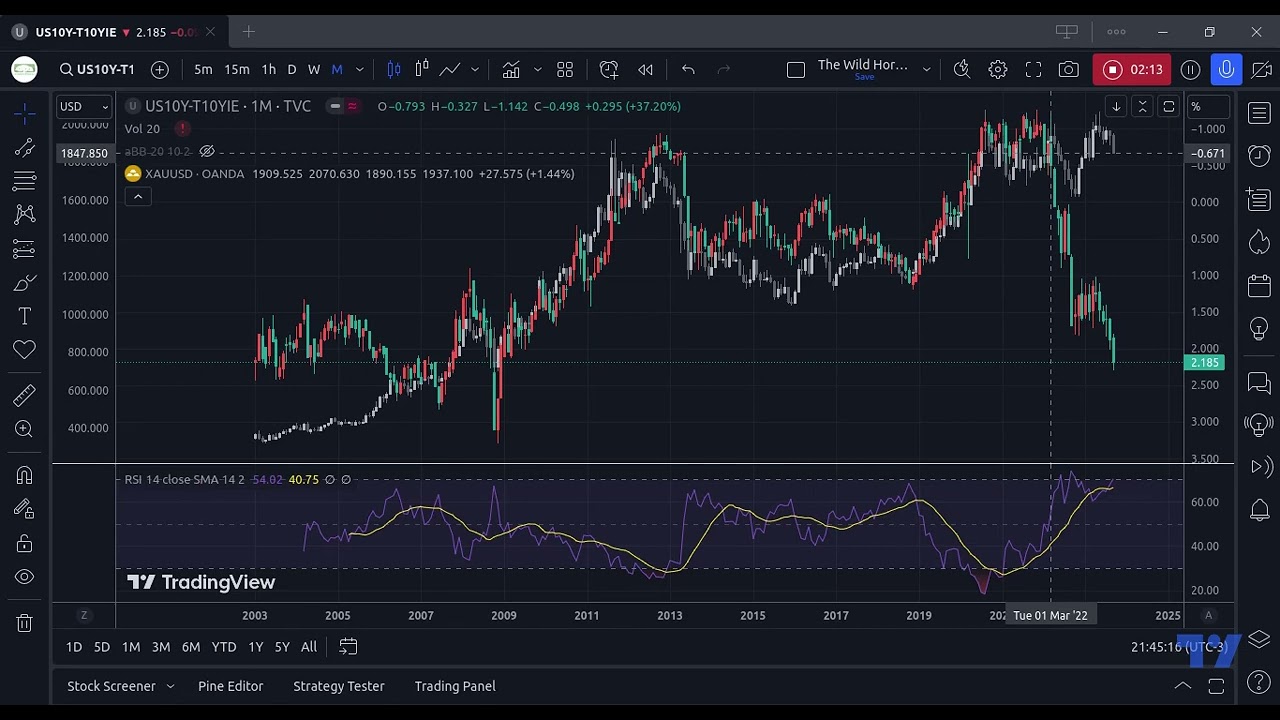Toggle stay in drawing mode
This screenshot has height=720, width=1280.
(25, 509)
